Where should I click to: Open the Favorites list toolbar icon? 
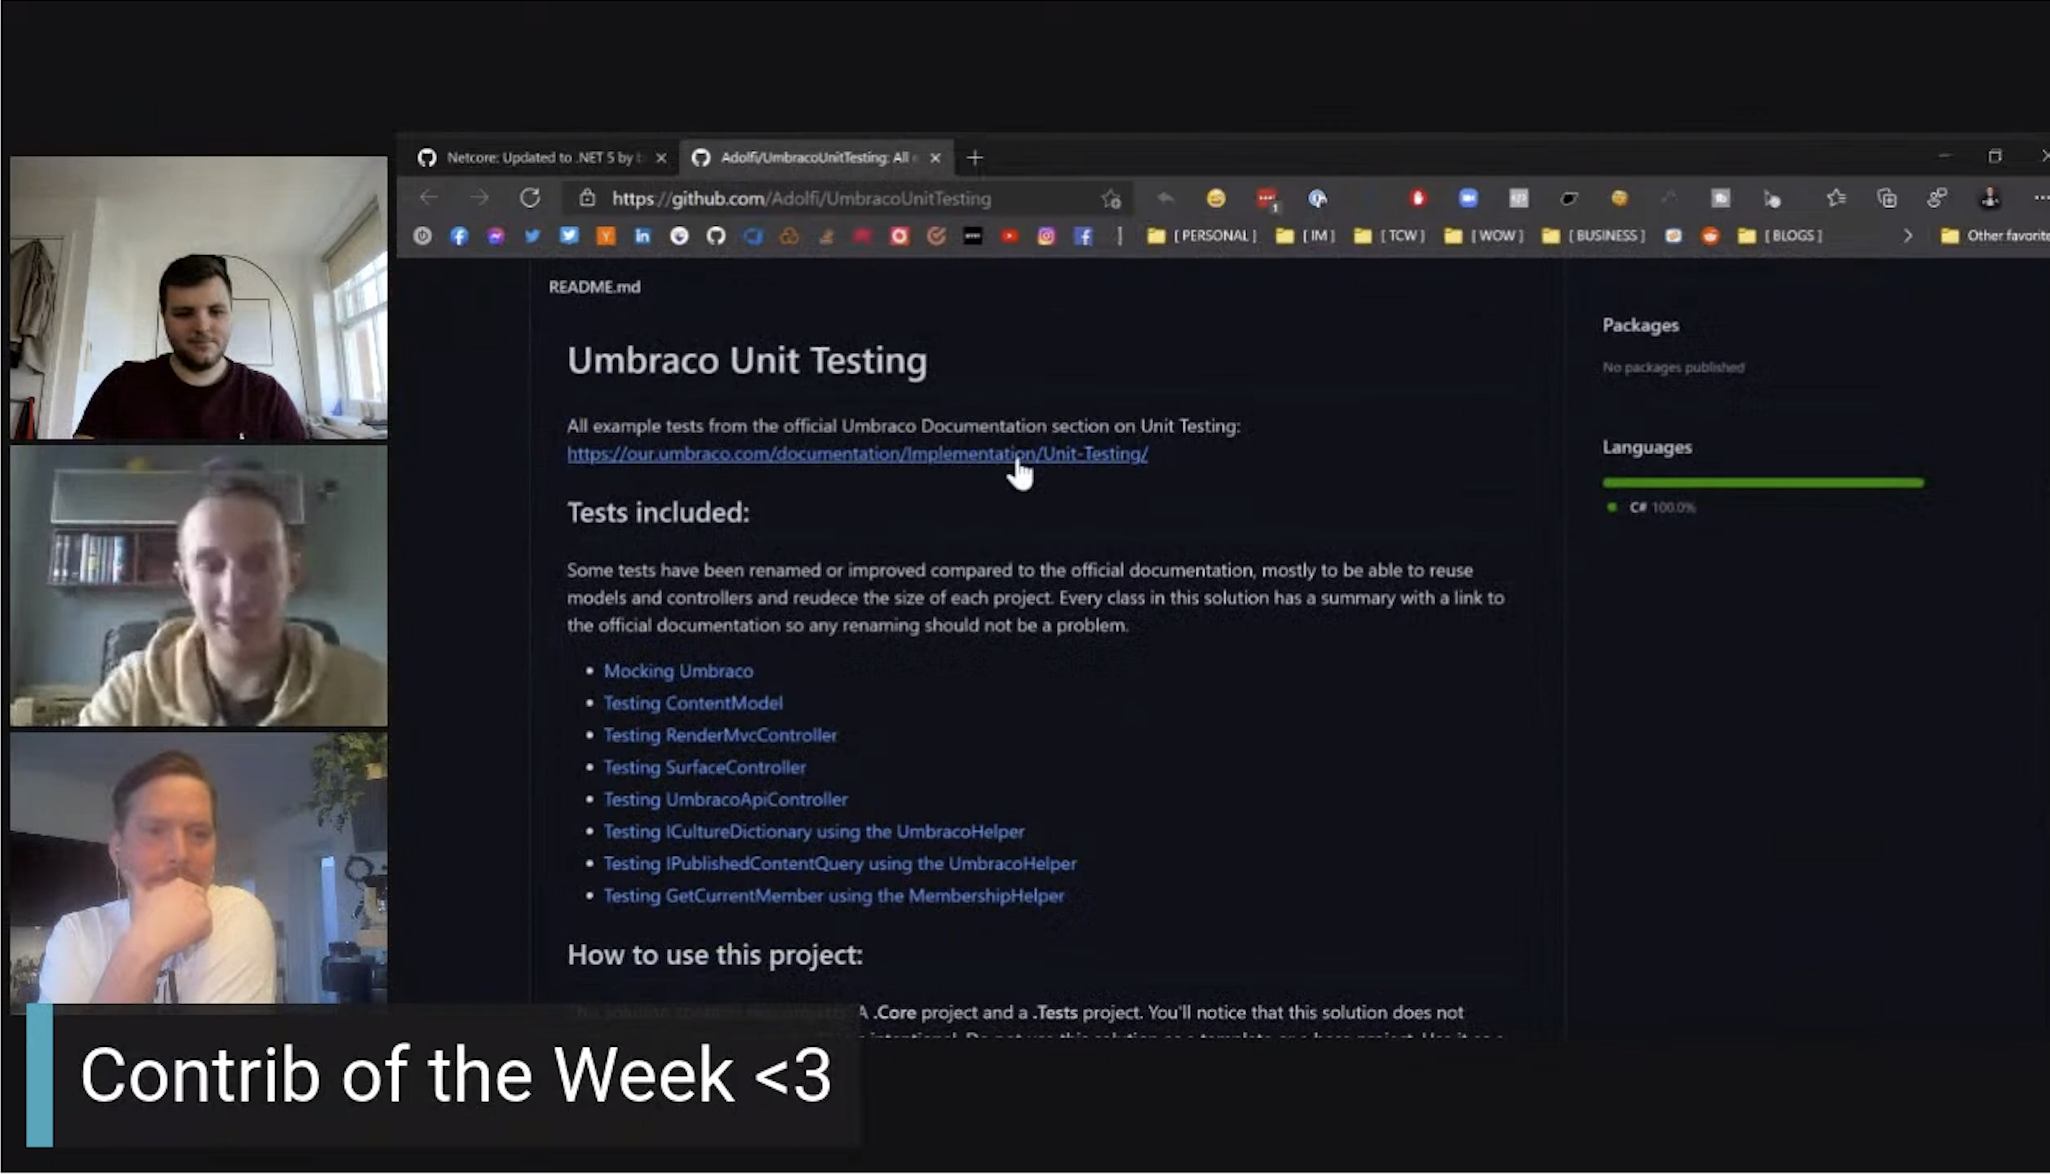pyautogui.click(x=1836, y=198)
